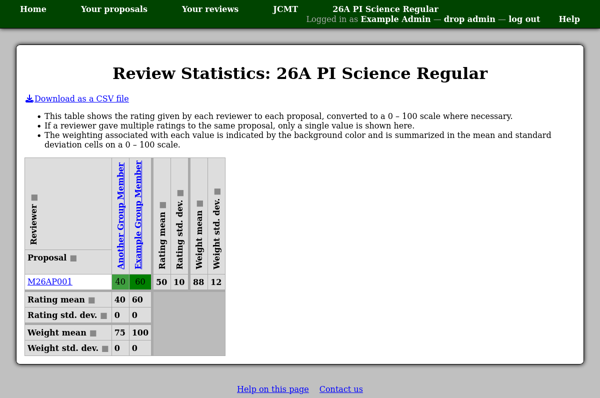Click weight mean value 100

point(140,333)
